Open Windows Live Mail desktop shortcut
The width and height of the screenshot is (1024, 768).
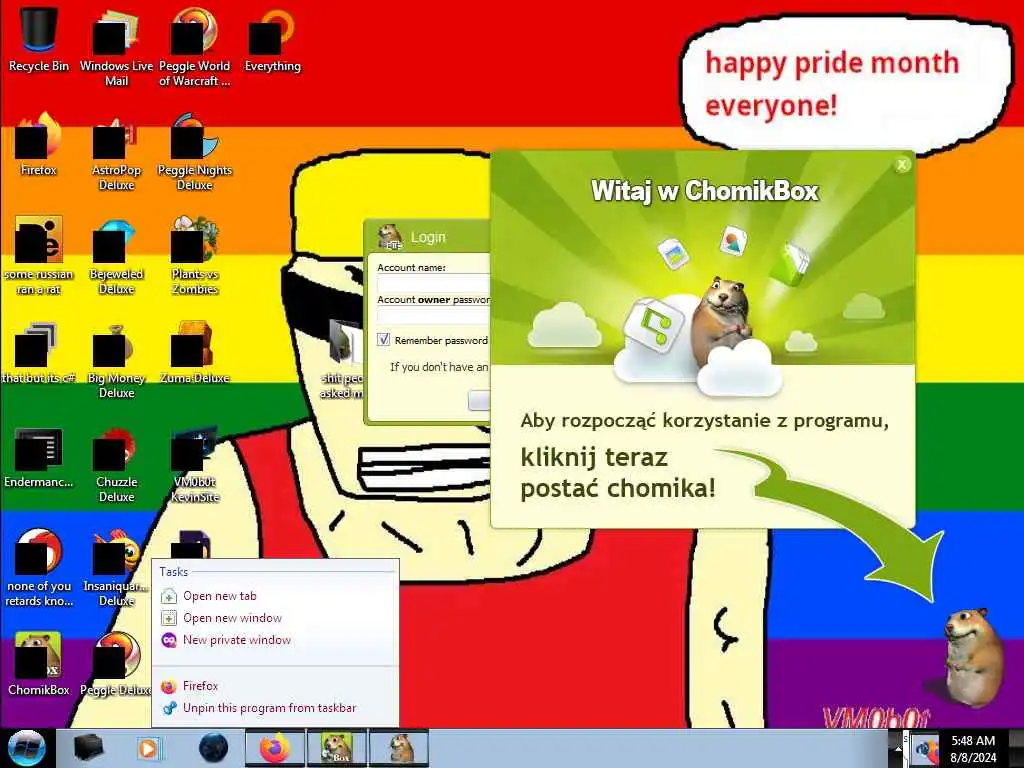click(x=116, y=46)
